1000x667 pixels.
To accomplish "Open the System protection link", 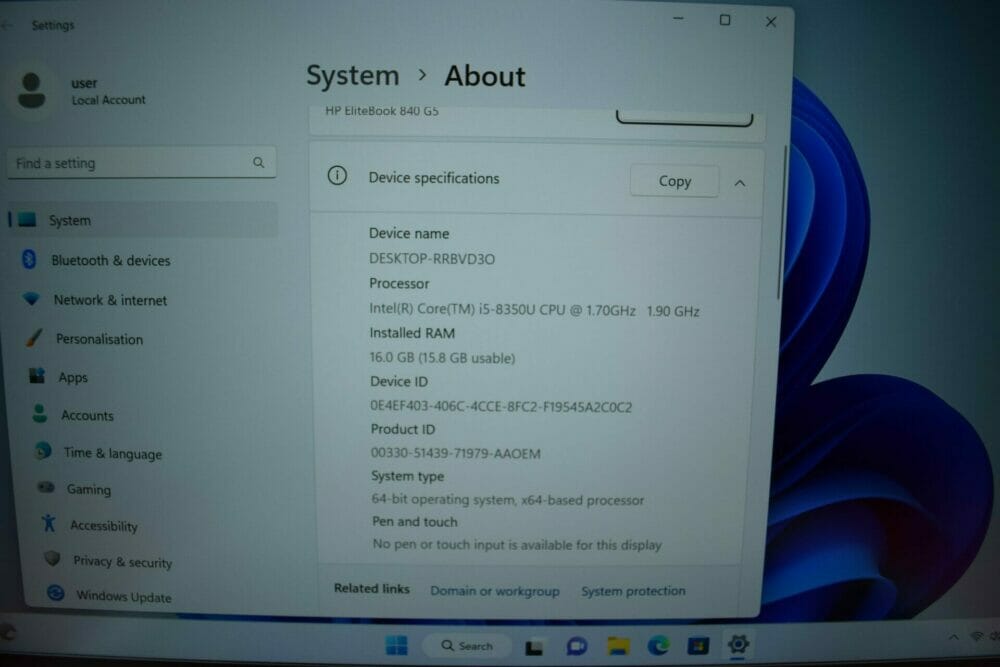I will coord(633,591).
